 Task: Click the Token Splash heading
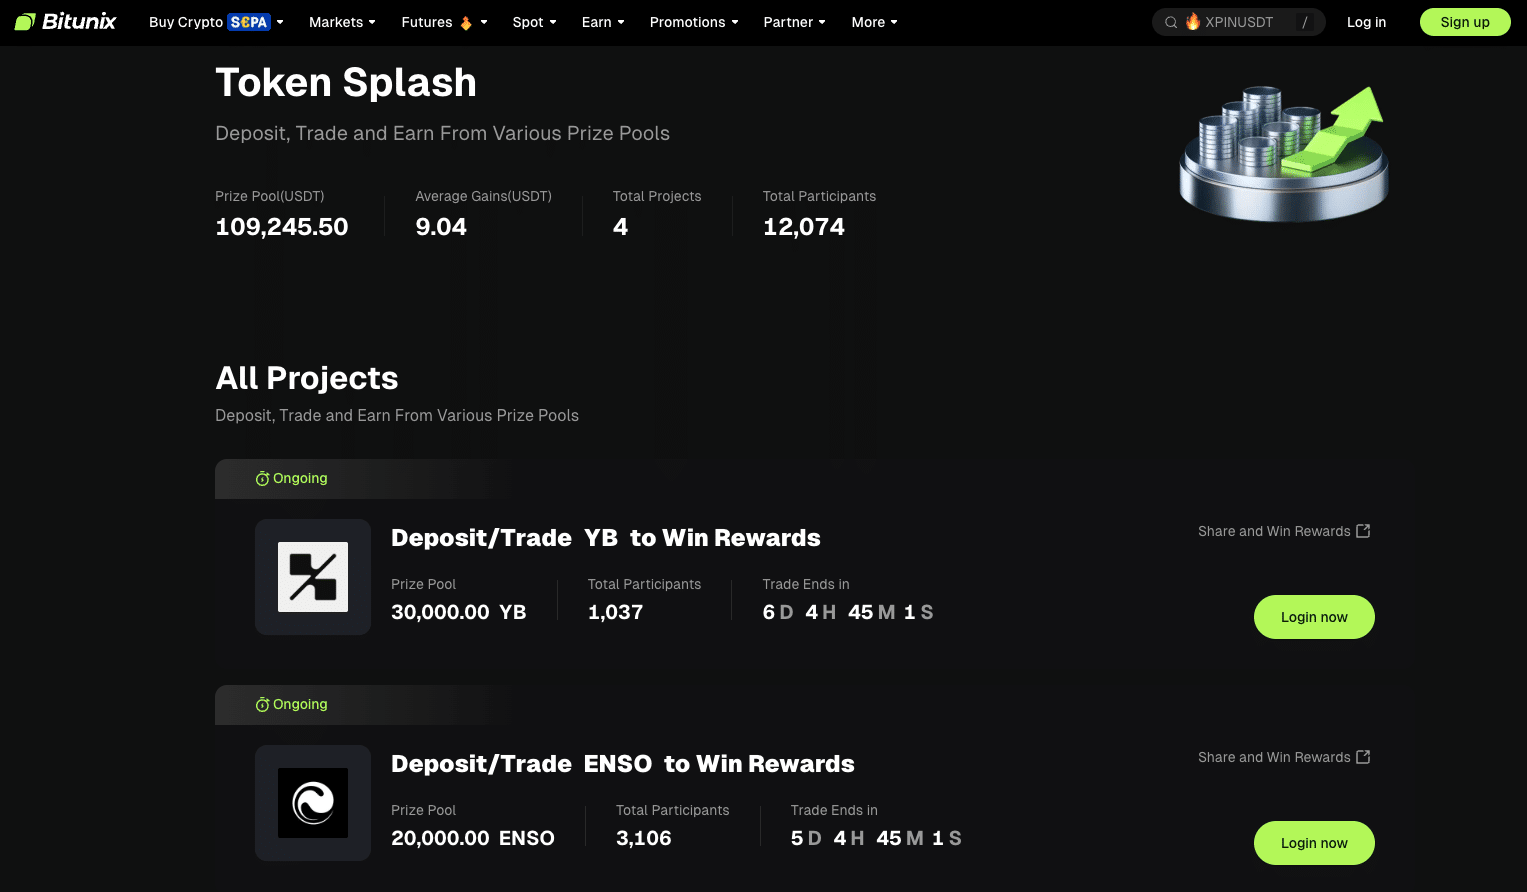pyautogui.click(x=346, y=82)
